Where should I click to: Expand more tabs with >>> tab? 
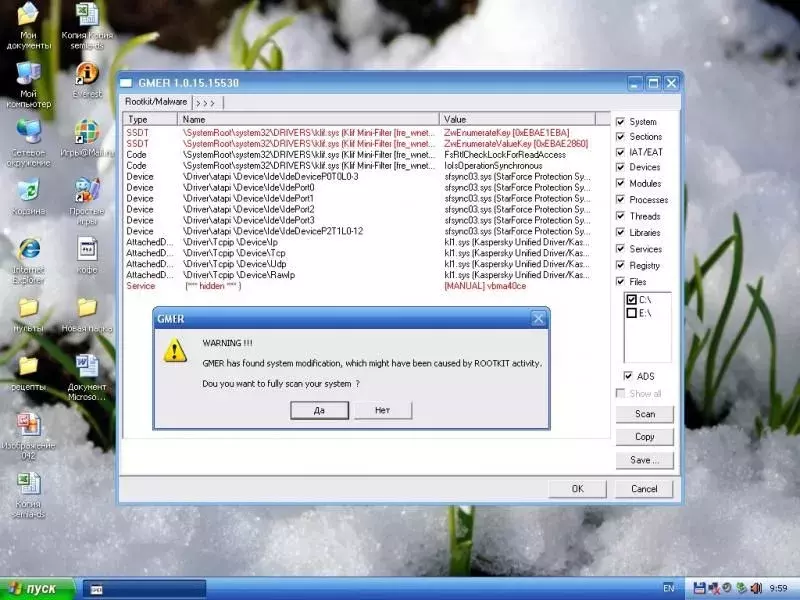click(207, 103)
